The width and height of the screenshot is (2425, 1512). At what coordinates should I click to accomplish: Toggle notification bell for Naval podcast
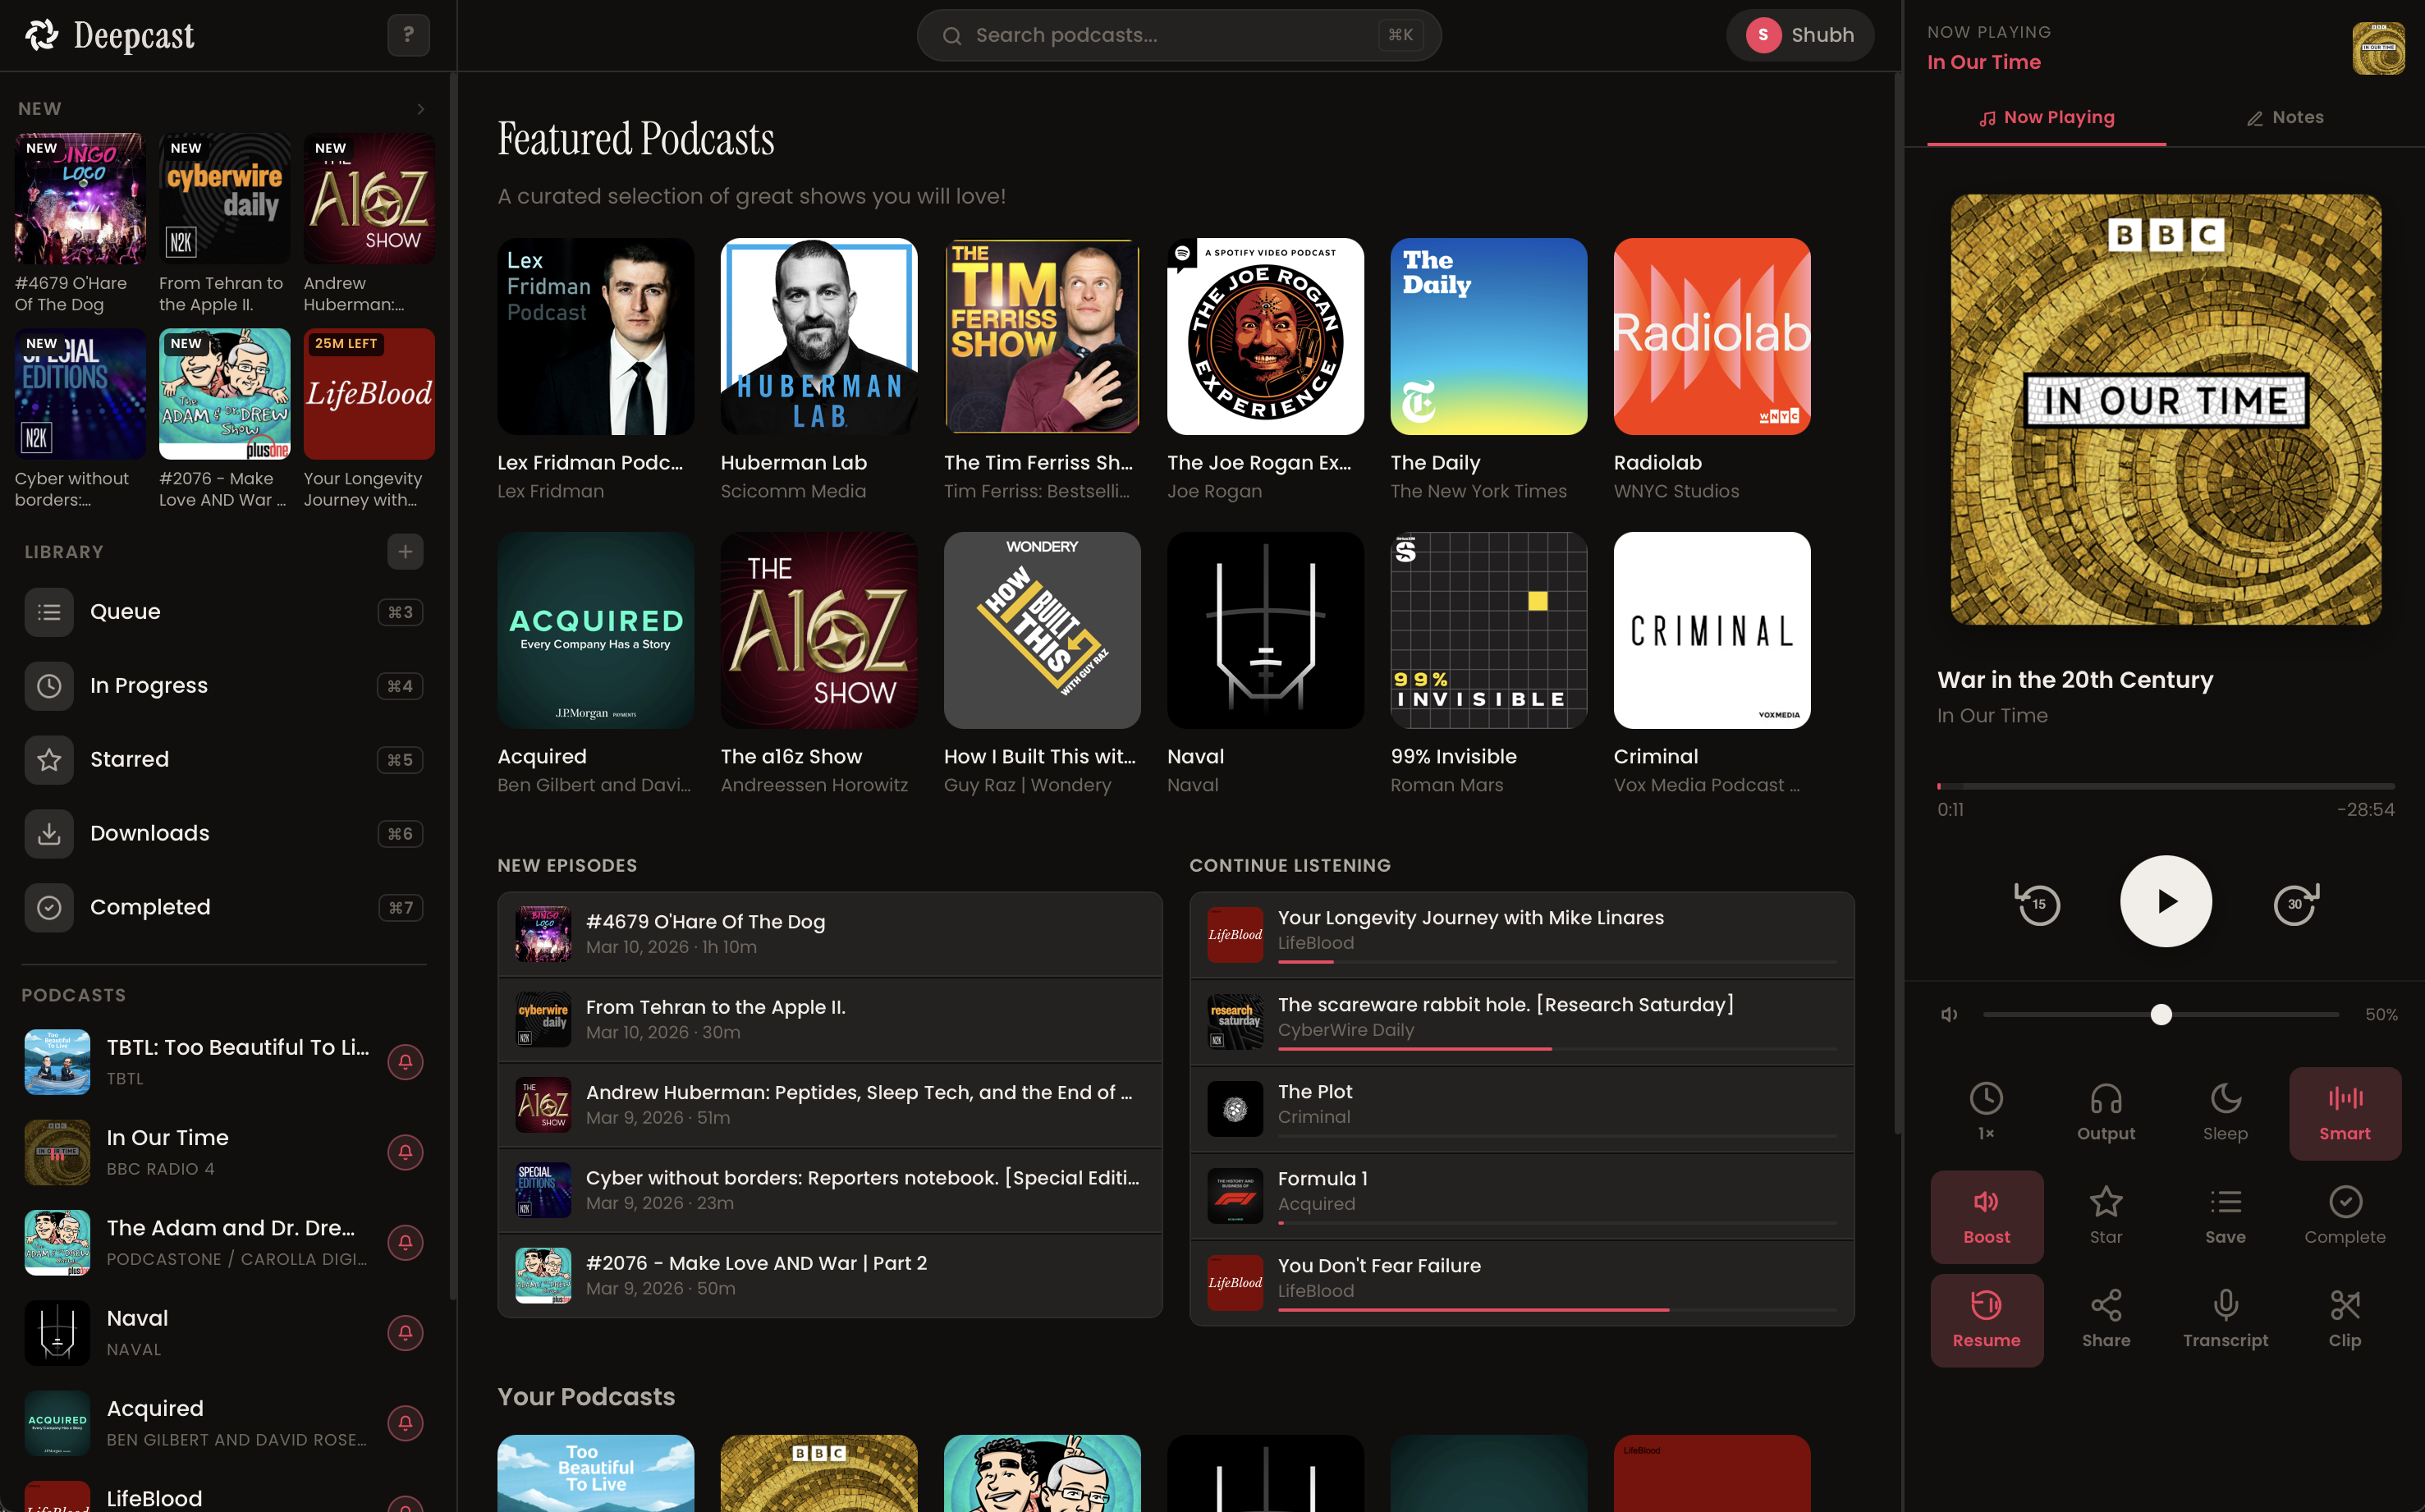405,1332
